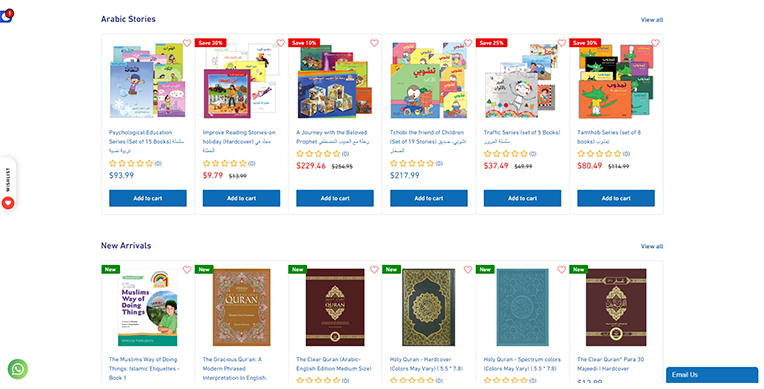Toggle wishlist heart on Traffic Series

[562, 43]
